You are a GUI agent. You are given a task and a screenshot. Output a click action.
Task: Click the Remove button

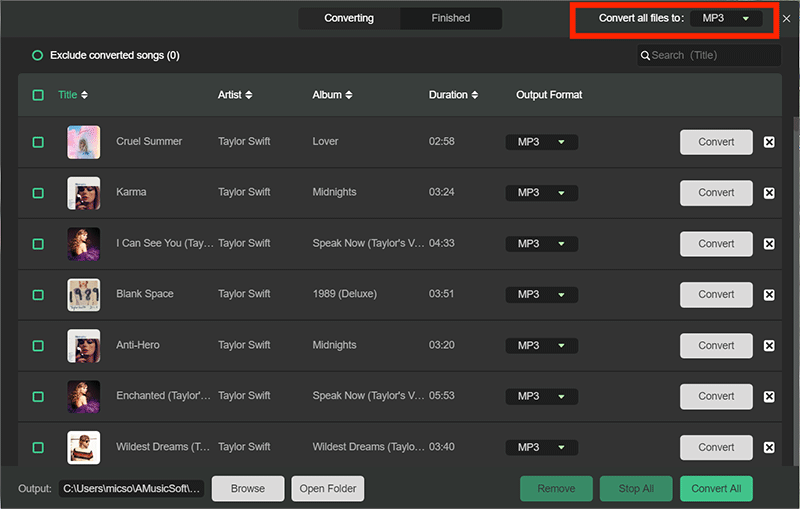click(556, 489)
